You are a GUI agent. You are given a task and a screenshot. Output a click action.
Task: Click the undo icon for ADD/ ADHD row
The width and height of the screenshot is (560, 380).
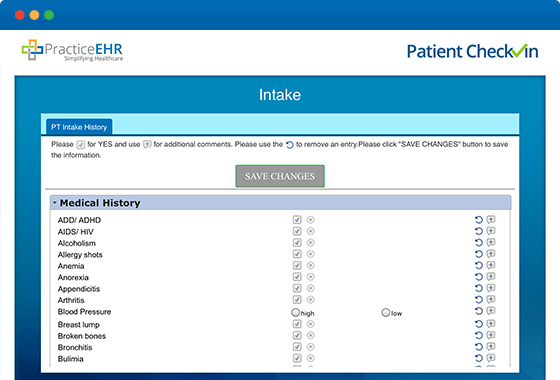479,220
